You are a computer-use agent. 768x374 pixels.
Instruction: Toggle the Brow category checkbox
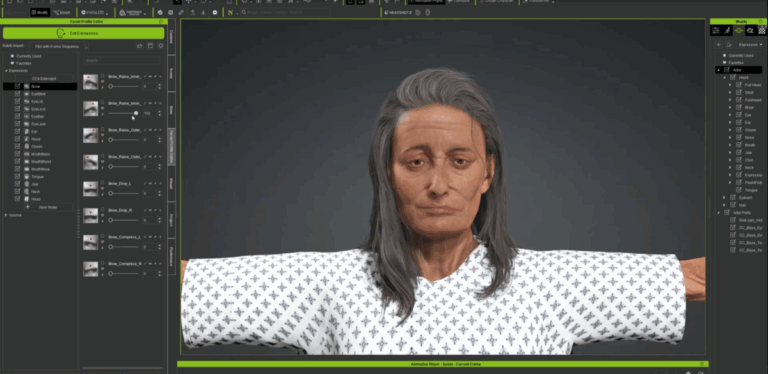click(18, 86)
